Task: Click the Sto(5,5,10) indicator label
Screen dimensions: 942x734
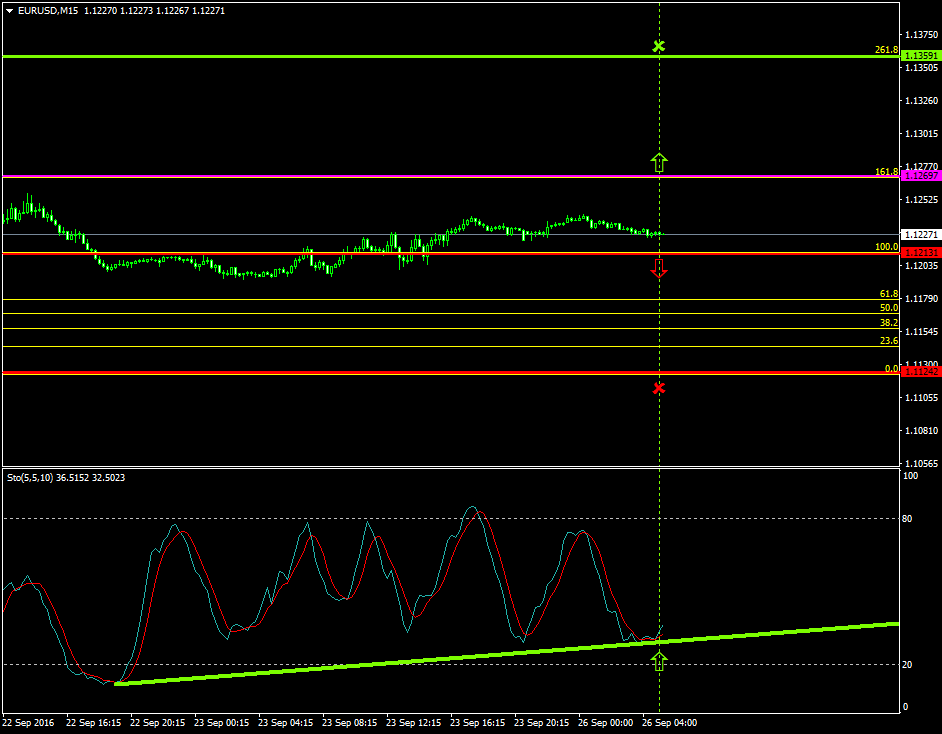Action: click(35, 478)
